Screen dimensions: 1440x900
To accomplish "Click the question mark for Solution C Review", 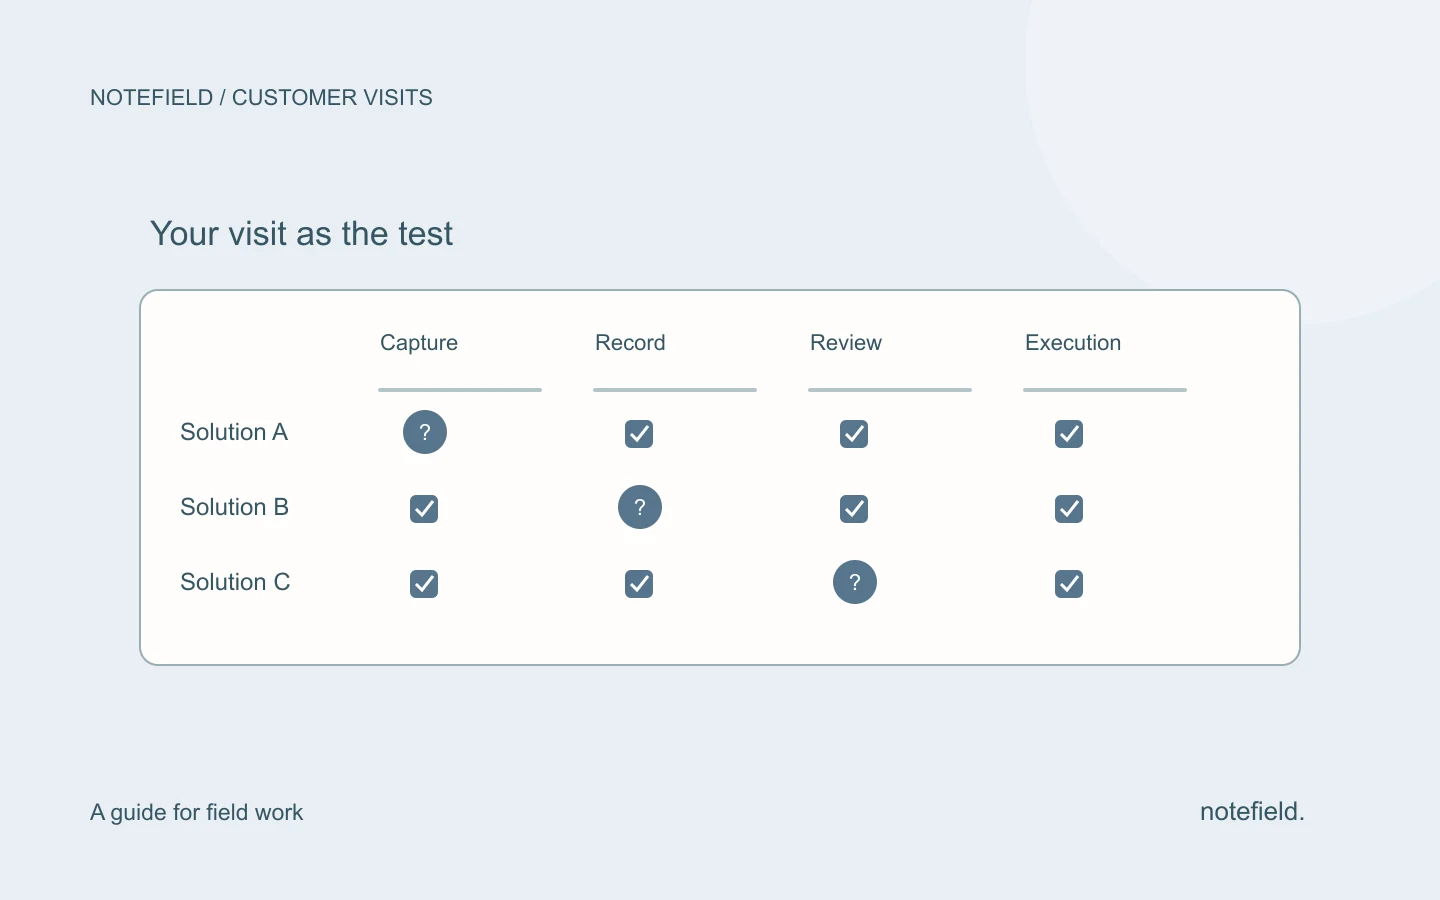I will pyautogui.click(x=855, y=582).
